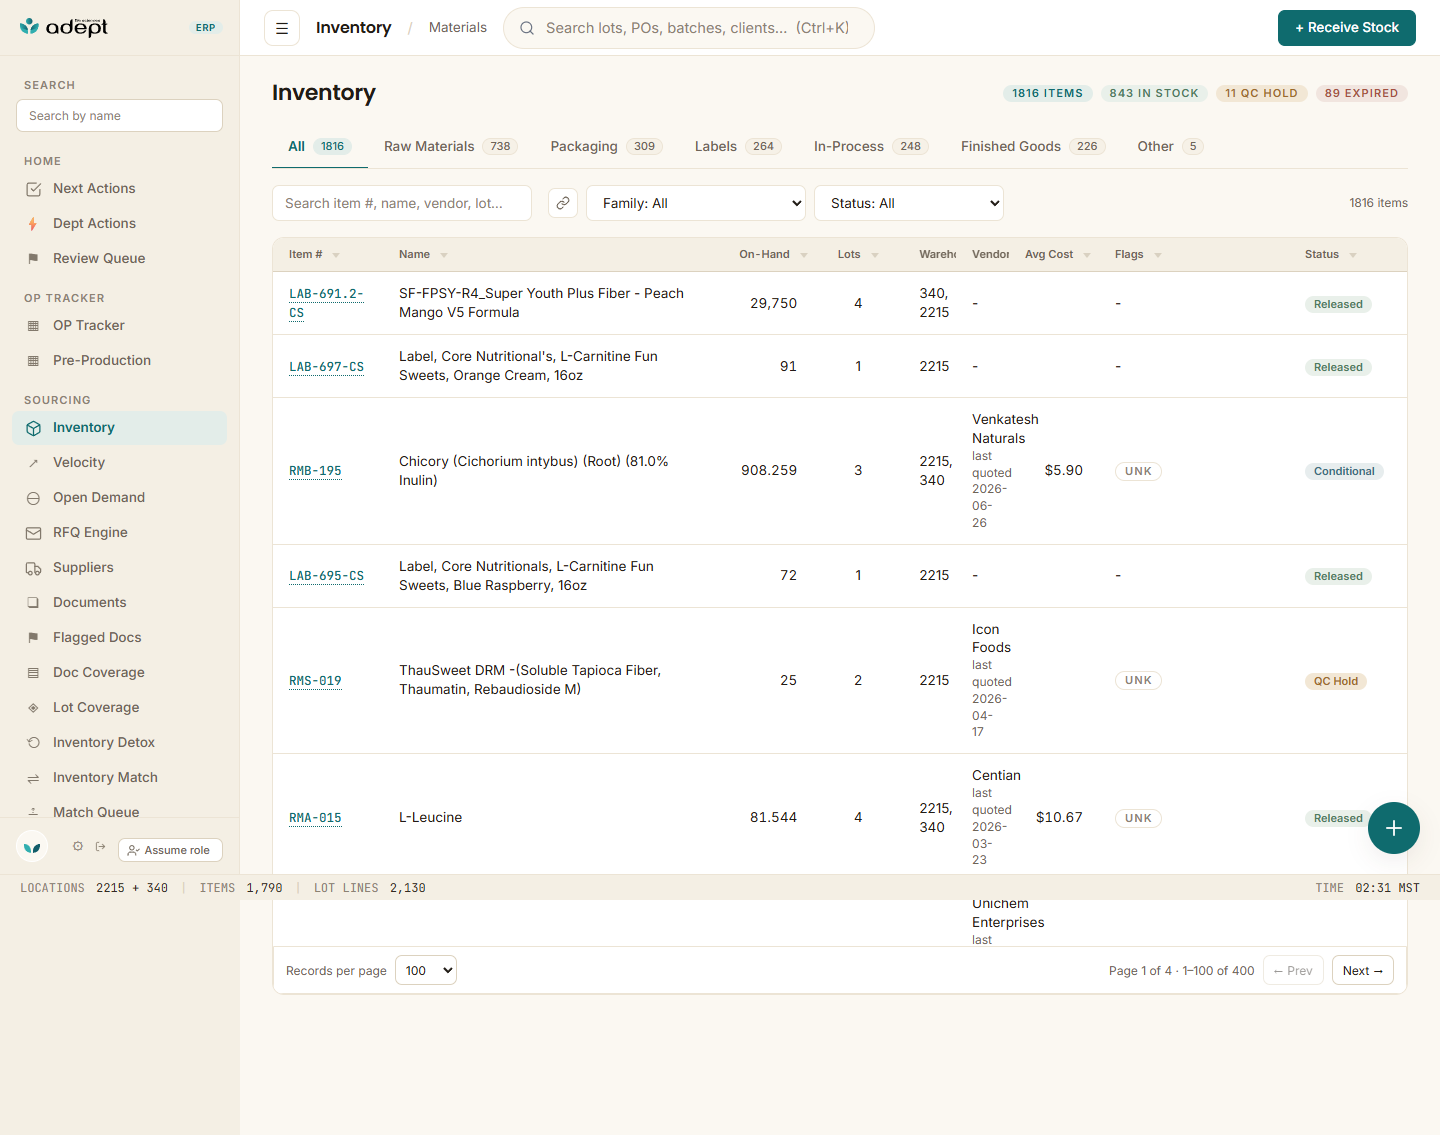The image size is (1440, 1135).
Task: Open item link RMB-195
Action: click(315, 471)
